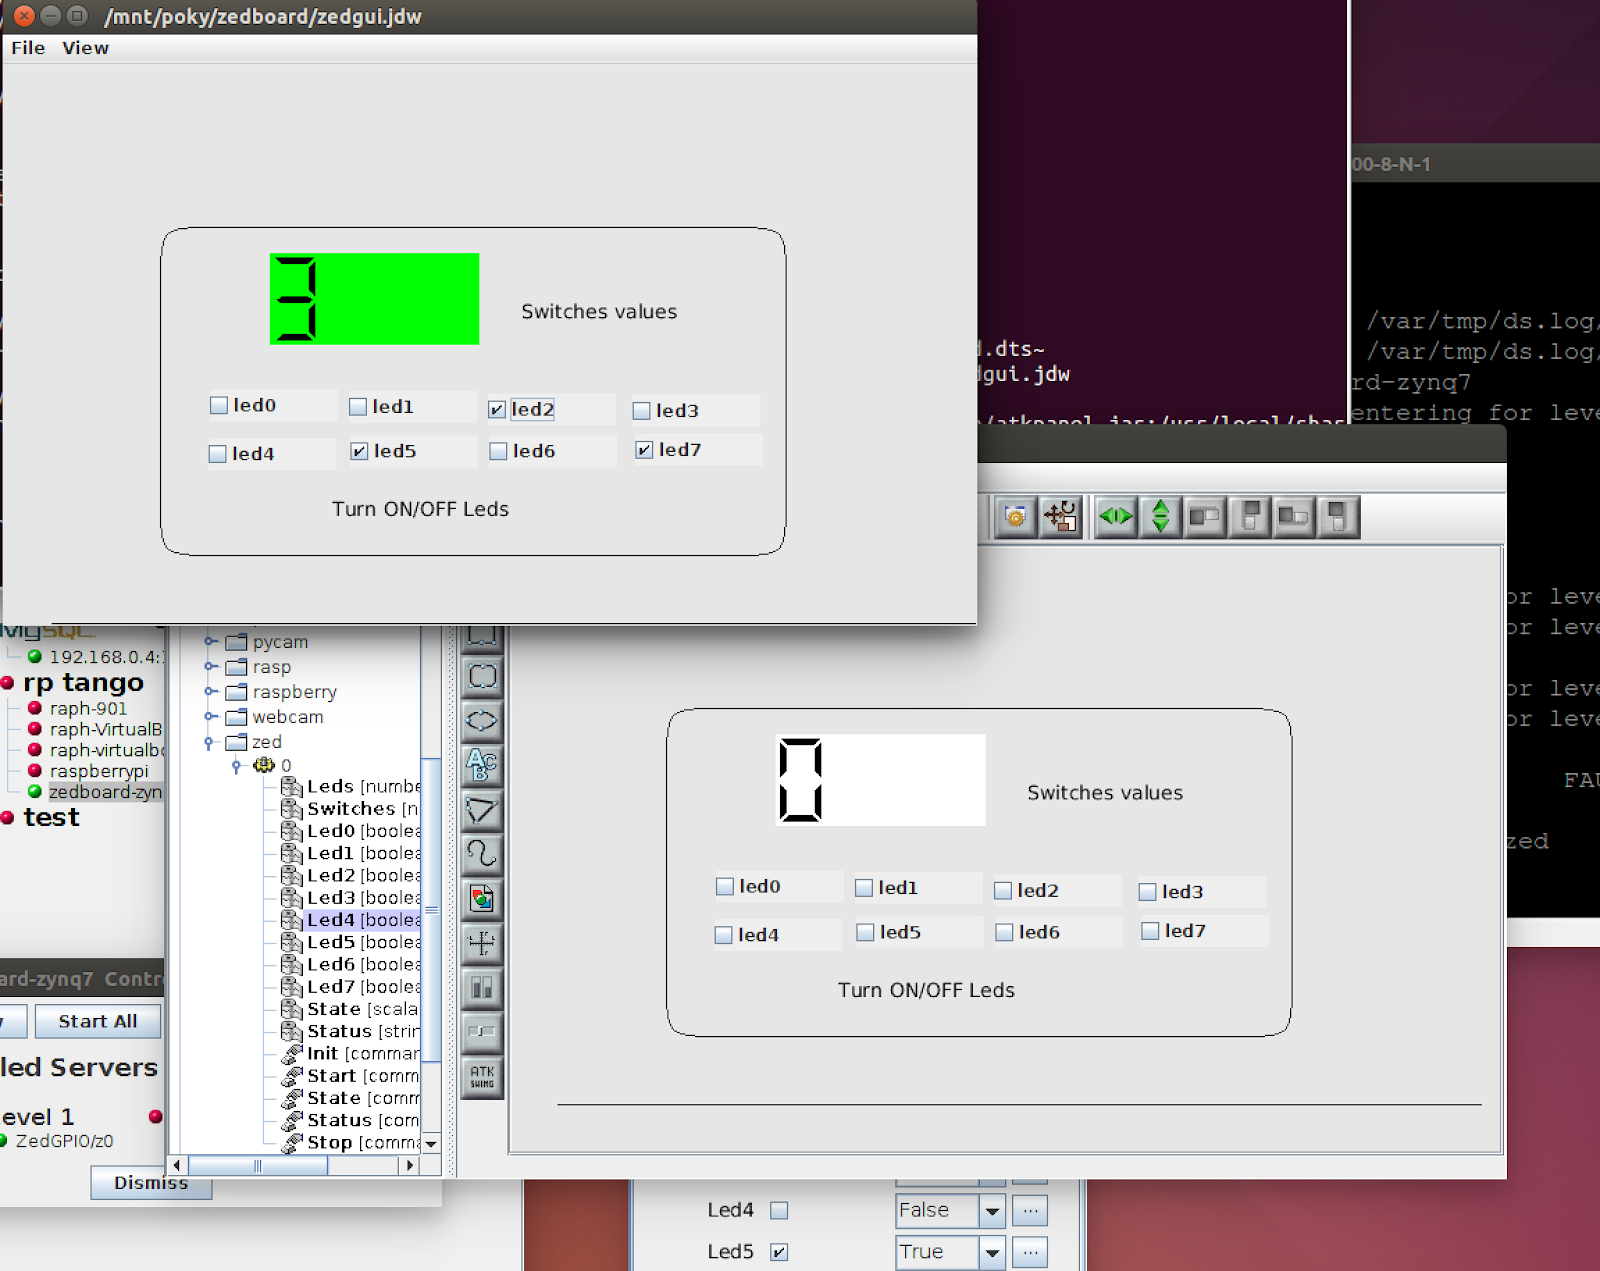Check led0 in the zedgui.jdw window
The height and width of the screenshot is (1271, 1600).
[x=219, y=405]
